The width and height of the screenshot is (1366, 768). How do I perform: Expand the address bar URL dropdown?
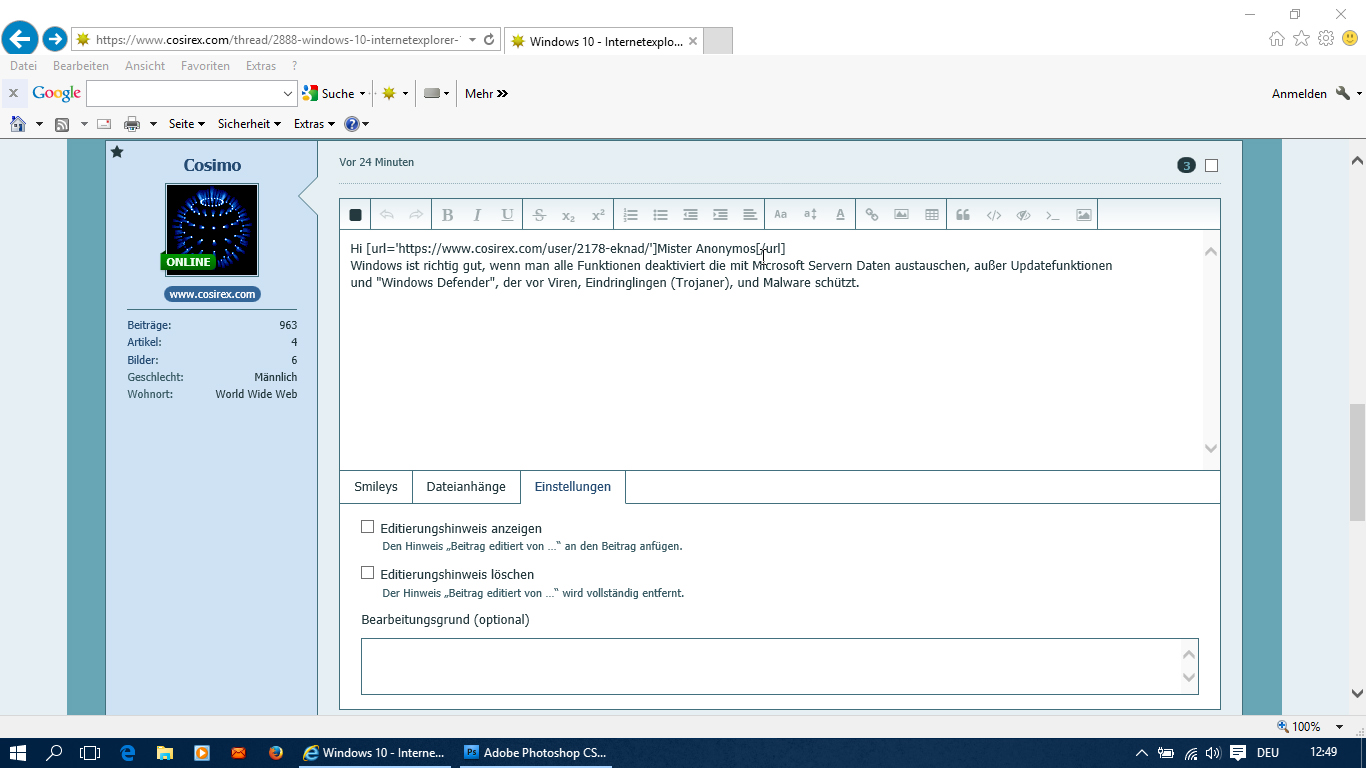472,40
